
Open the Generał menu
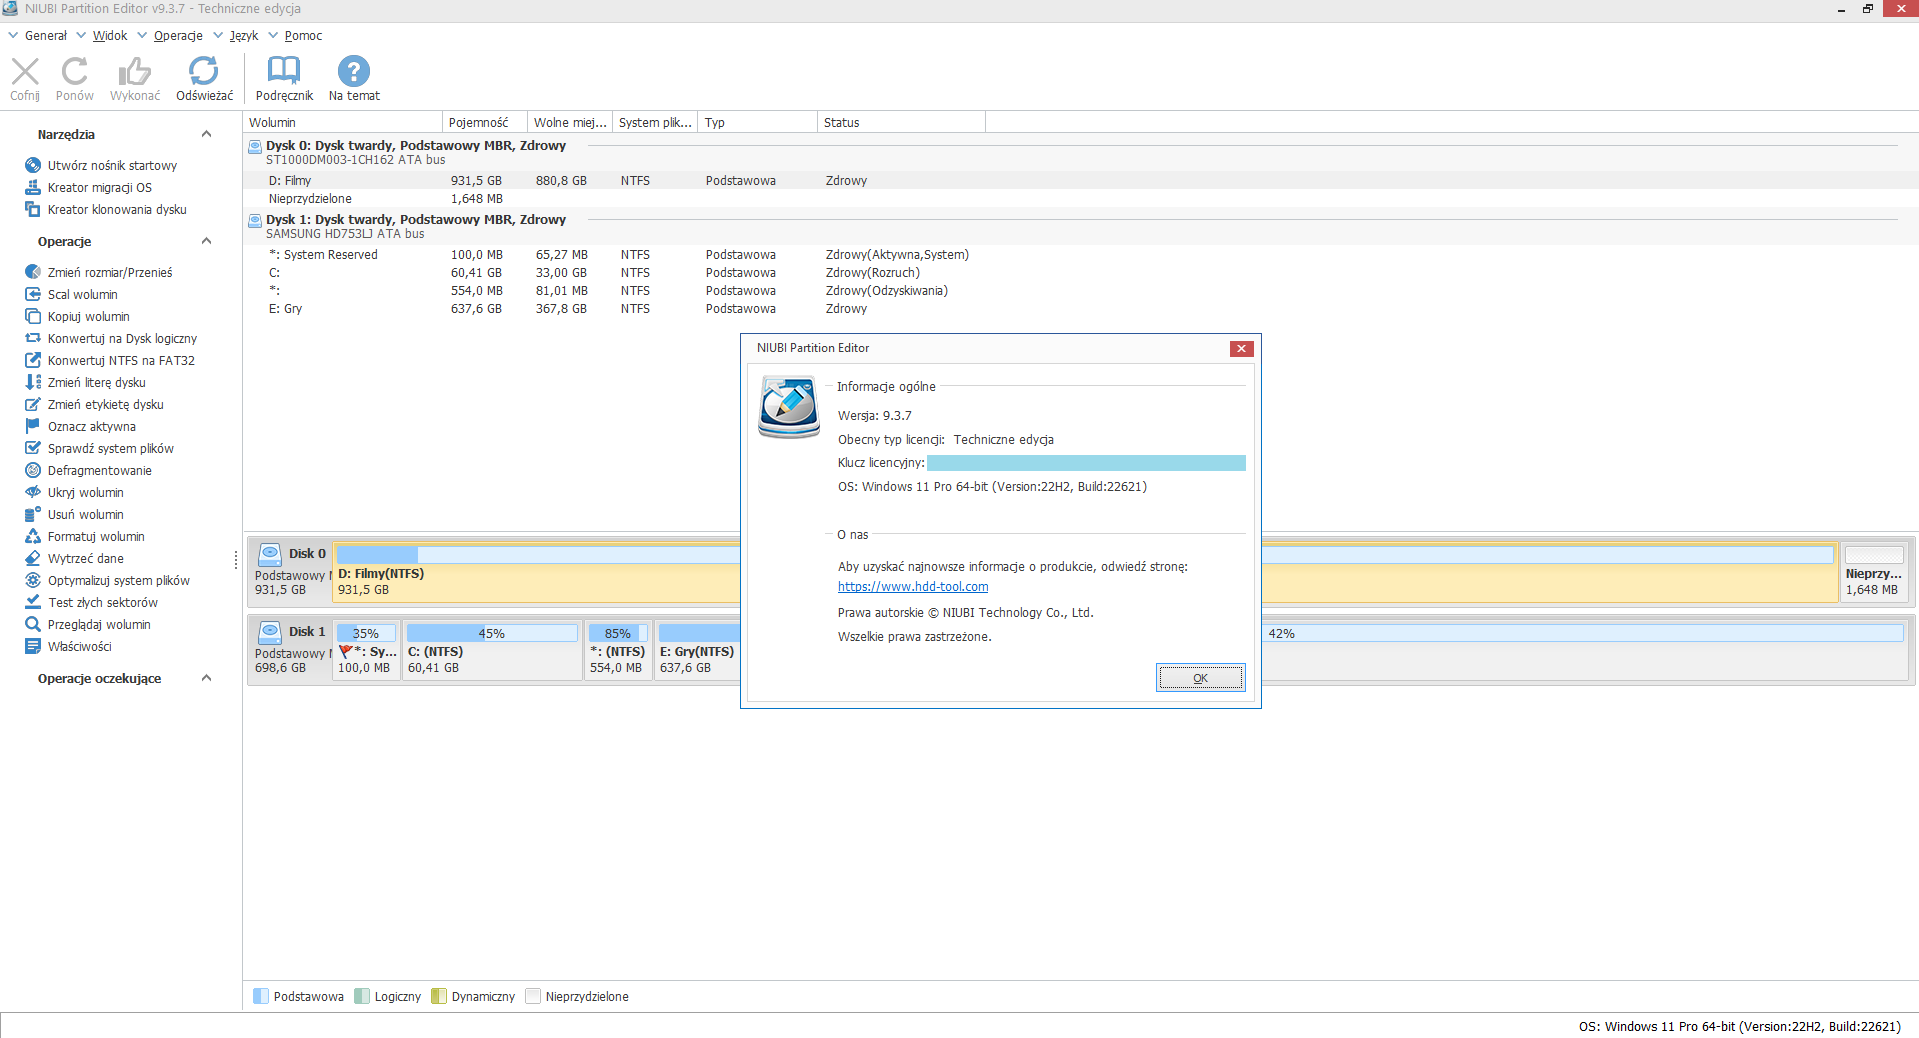coord(46,36)
